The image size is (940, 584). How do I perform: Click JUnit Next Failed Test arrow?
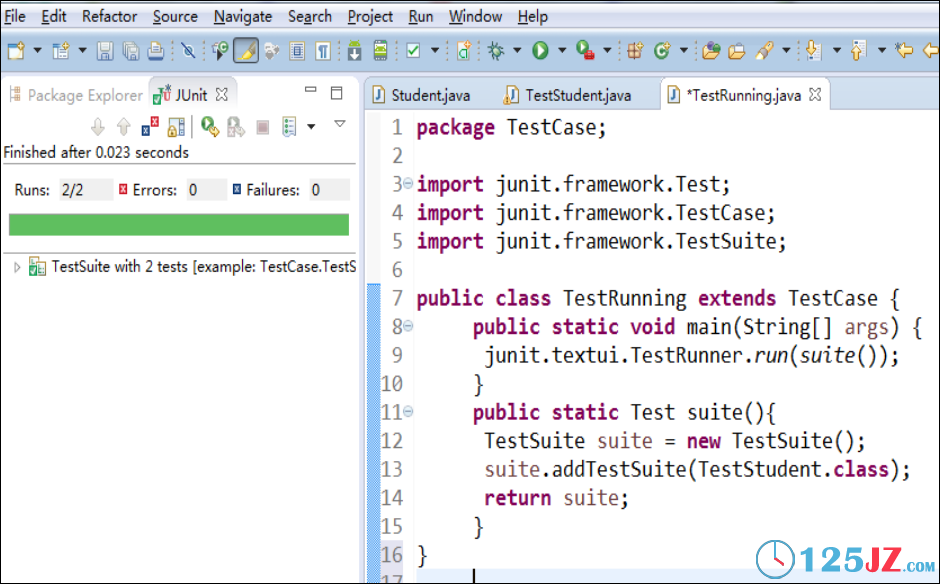98,127
